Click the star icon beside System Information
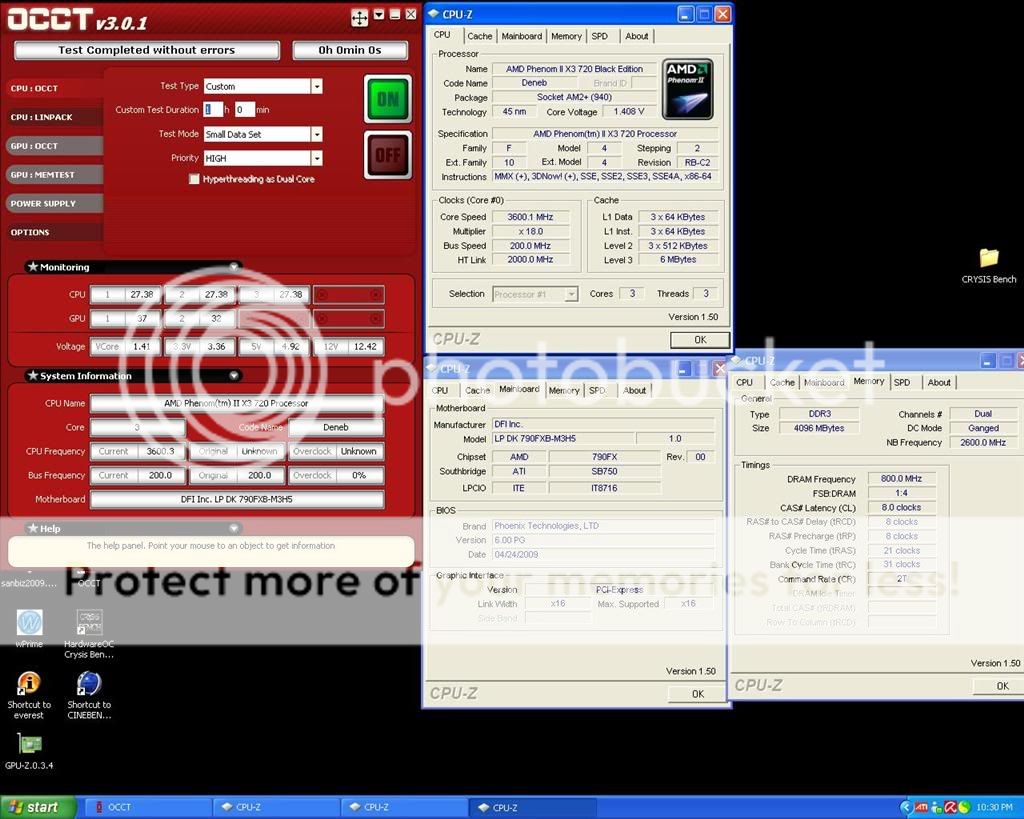The width and height of the screenshot is (1024, 819). point(33,376)
